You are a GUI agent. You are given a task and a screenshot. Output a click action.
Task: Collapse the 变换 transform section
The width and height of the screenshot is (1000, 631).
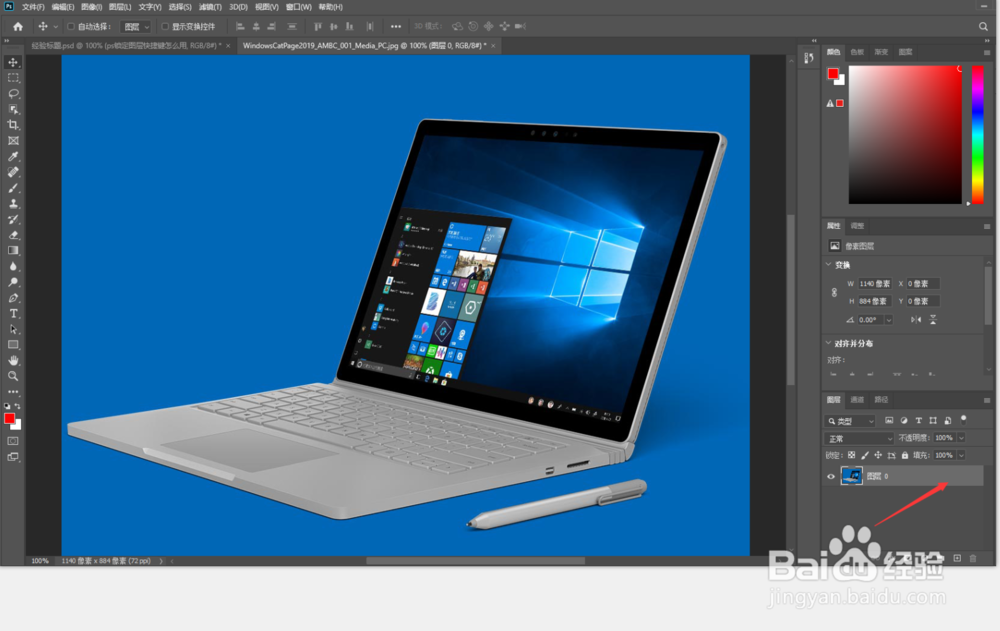(x=828, y=264)
